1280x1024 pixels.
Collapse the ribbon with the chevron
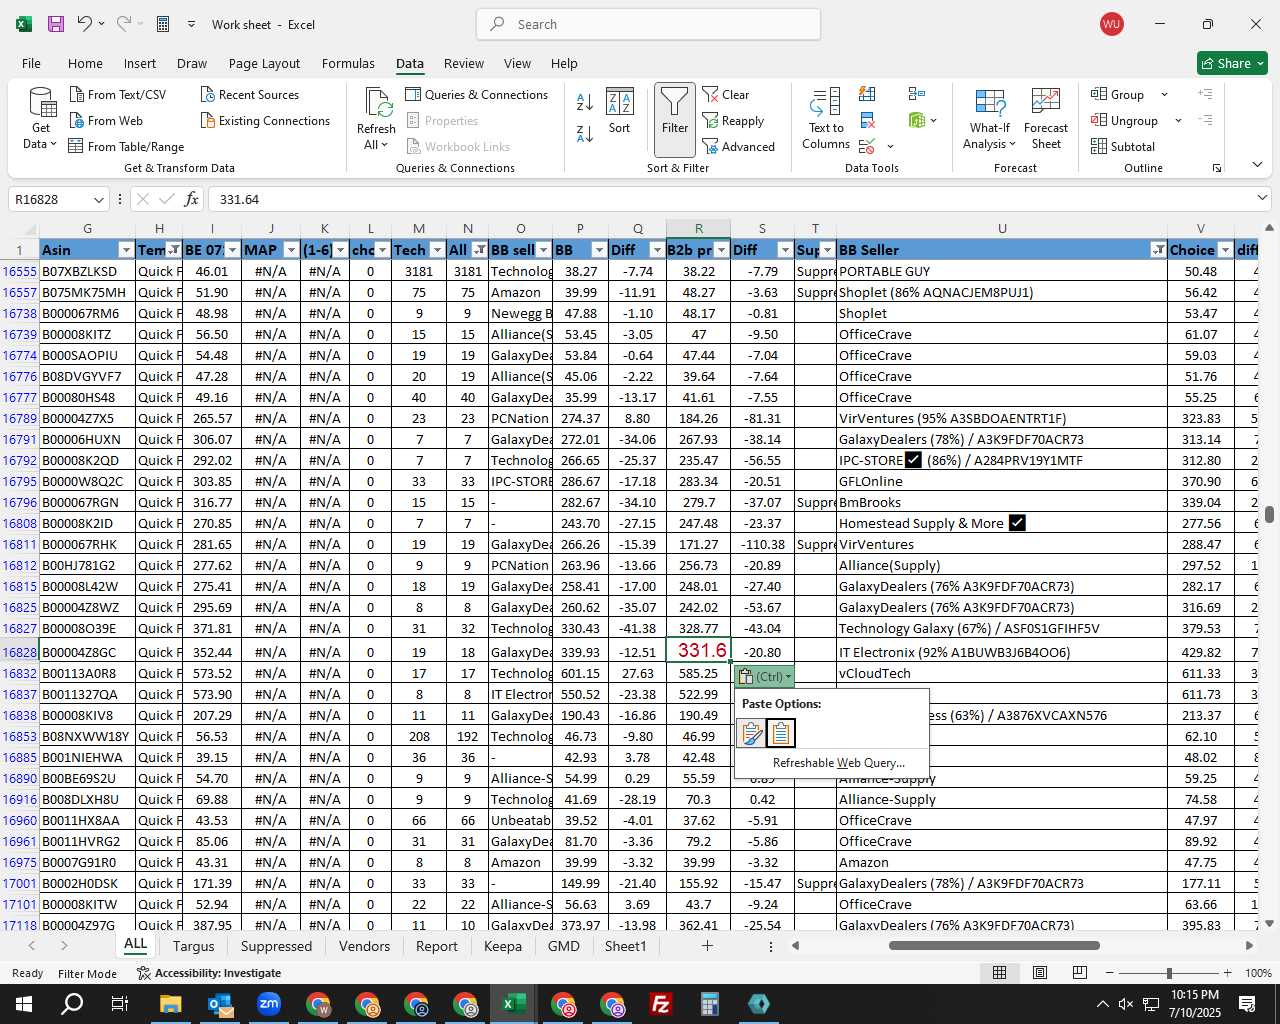pyautogui.click(x=1257, y=164)
